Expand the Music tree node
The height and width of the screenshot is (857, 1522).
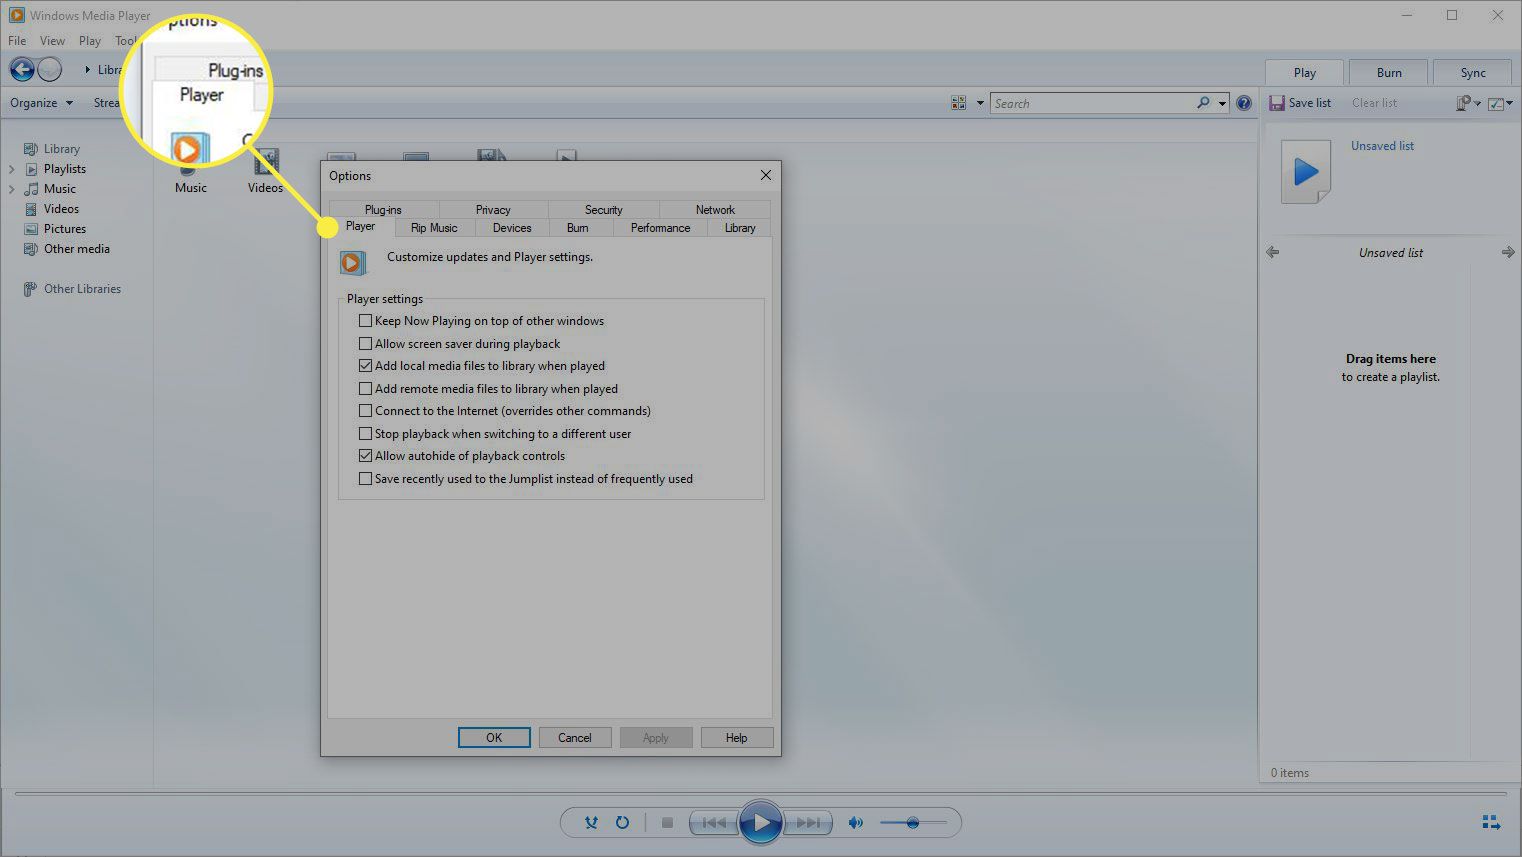(x=12, y=189)
